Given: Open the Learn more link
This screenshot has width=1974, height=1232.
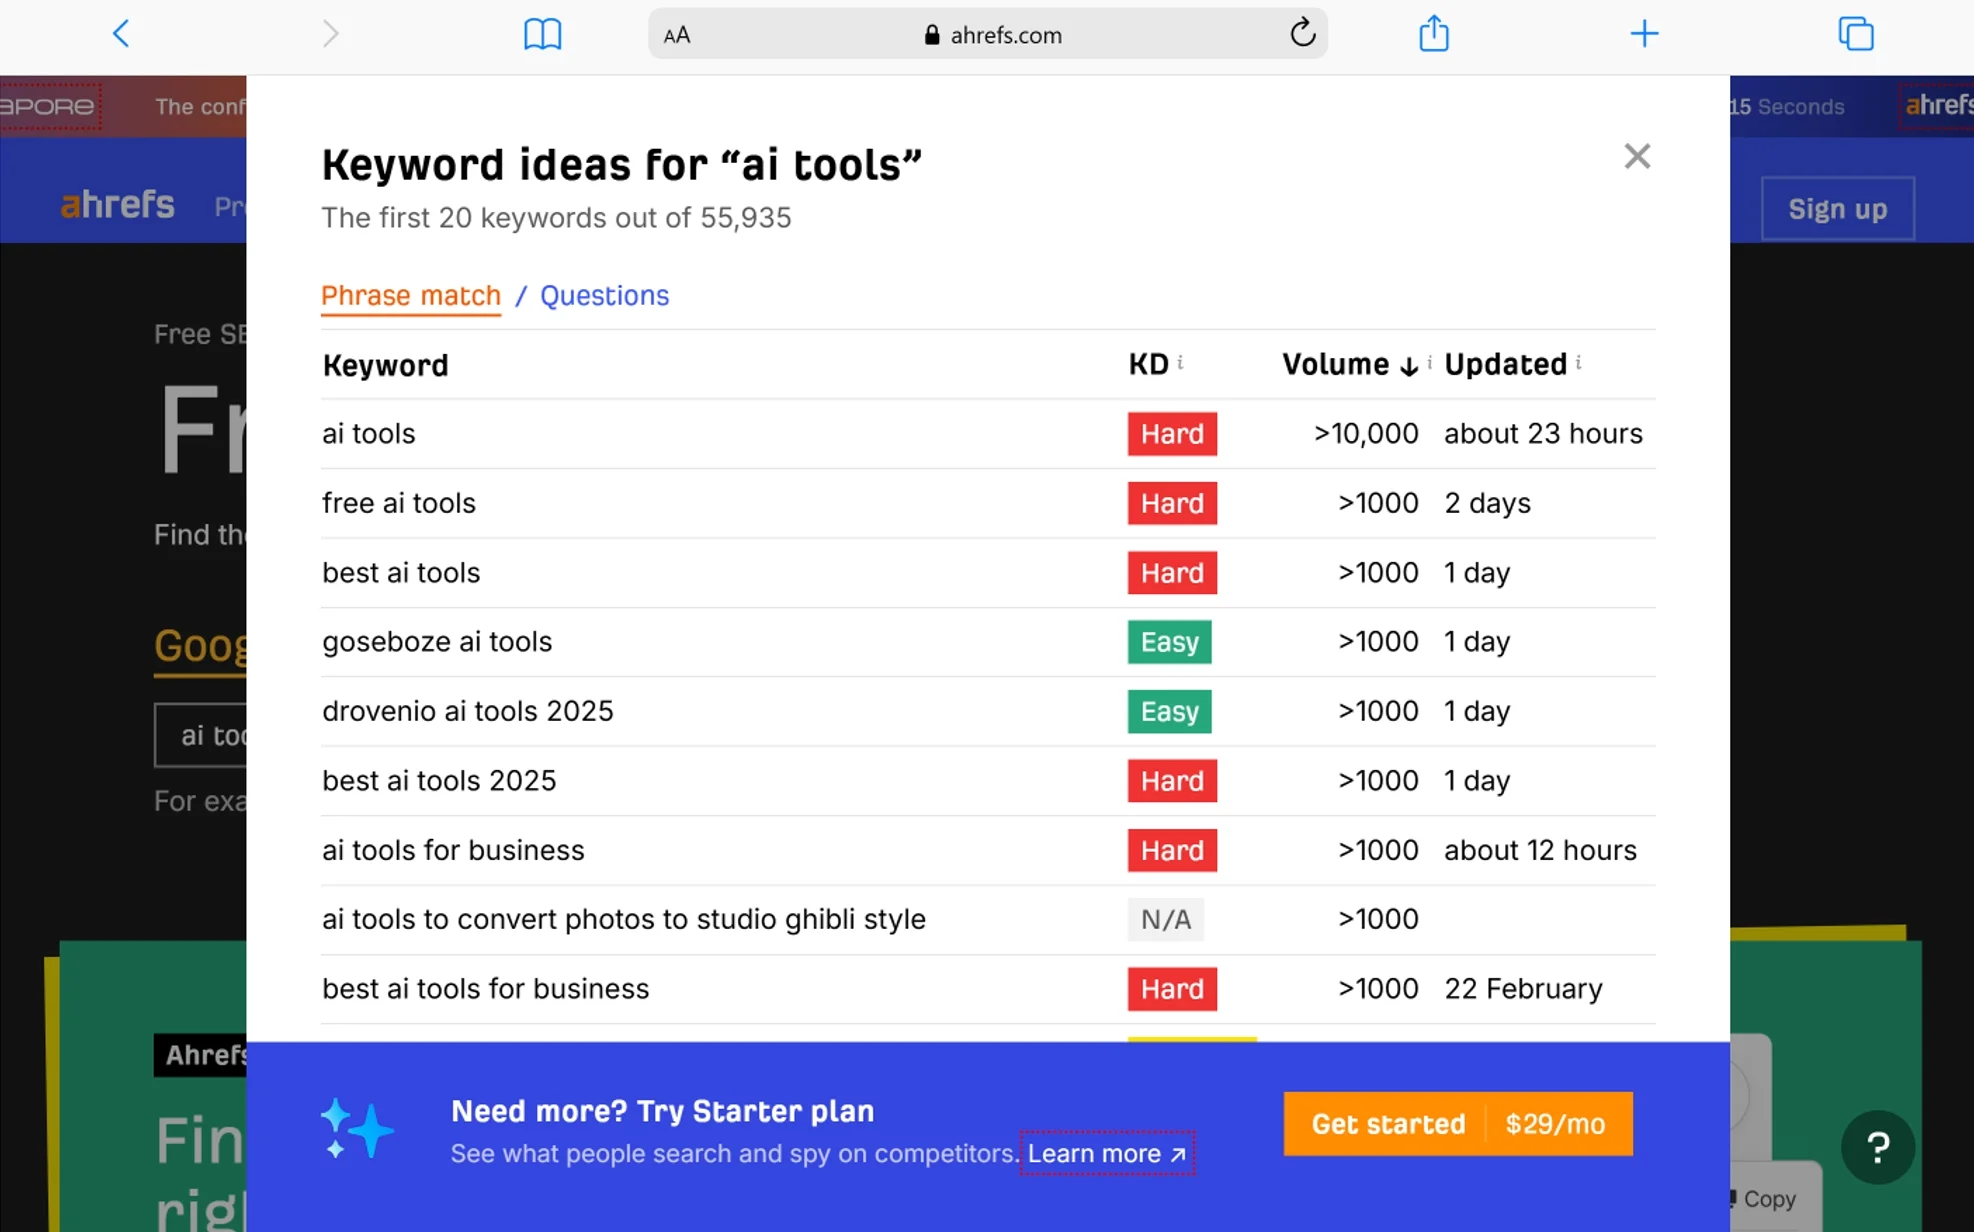Looking at the screenshot, I should (x=1107, y=1154).
